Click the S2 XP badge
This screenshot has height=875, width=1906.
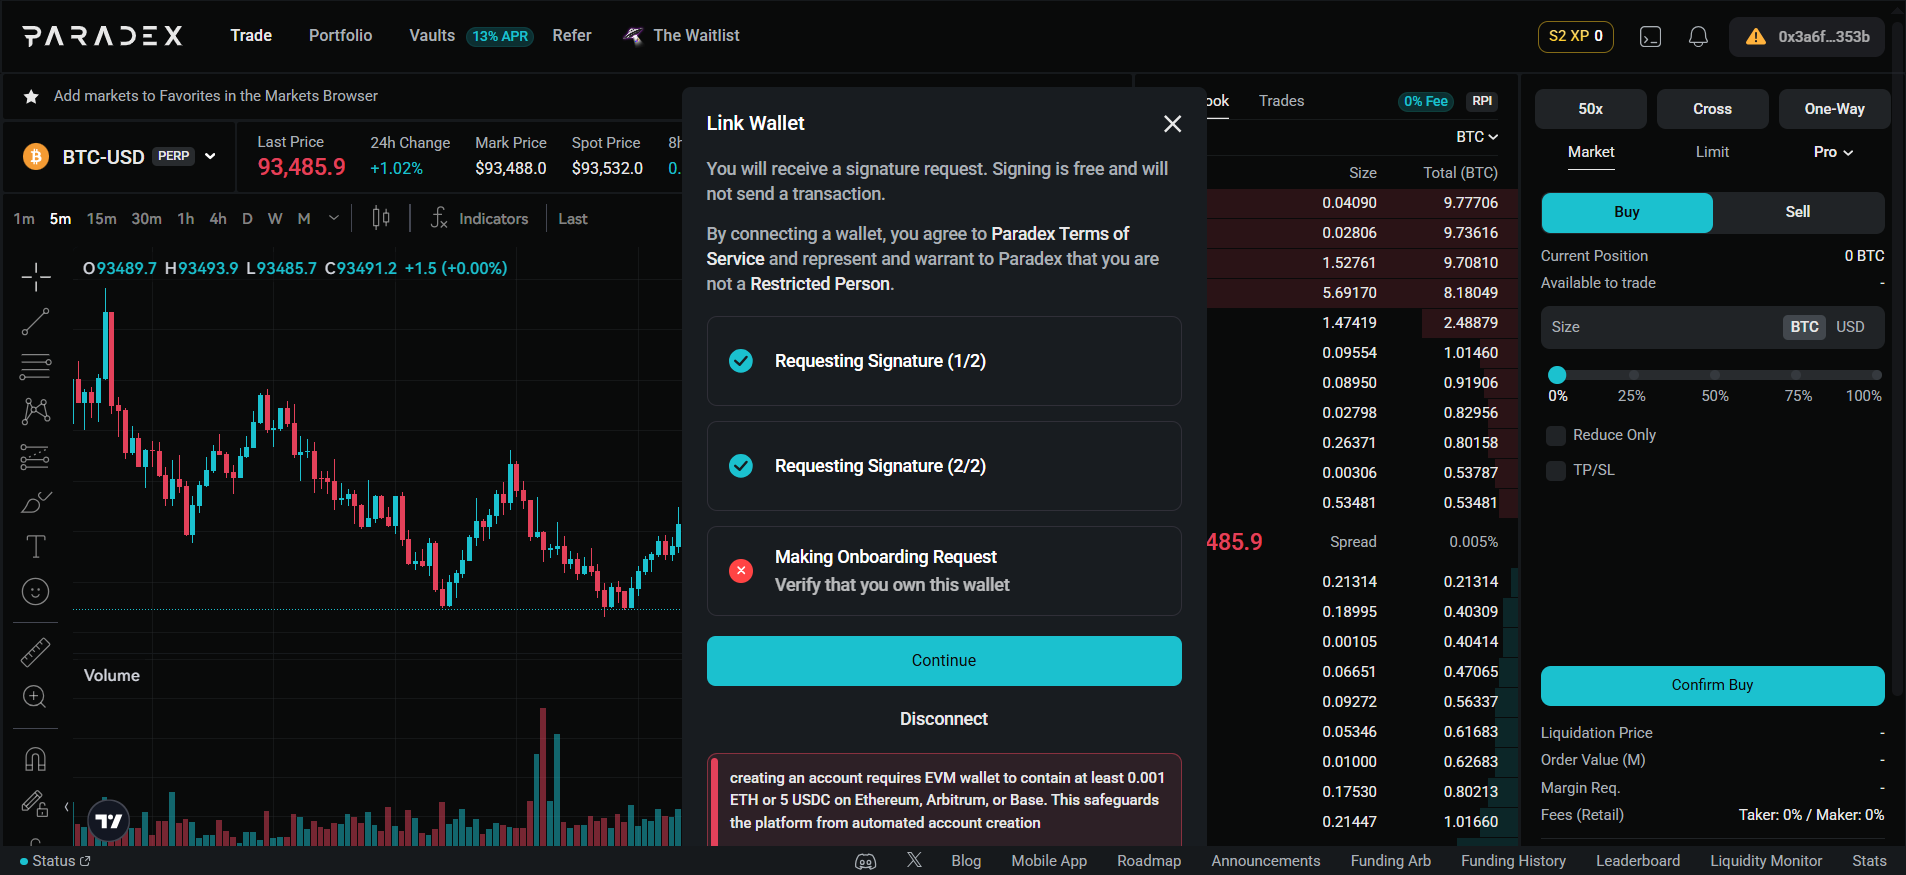pyautogui.click(x=1576, y=36)
